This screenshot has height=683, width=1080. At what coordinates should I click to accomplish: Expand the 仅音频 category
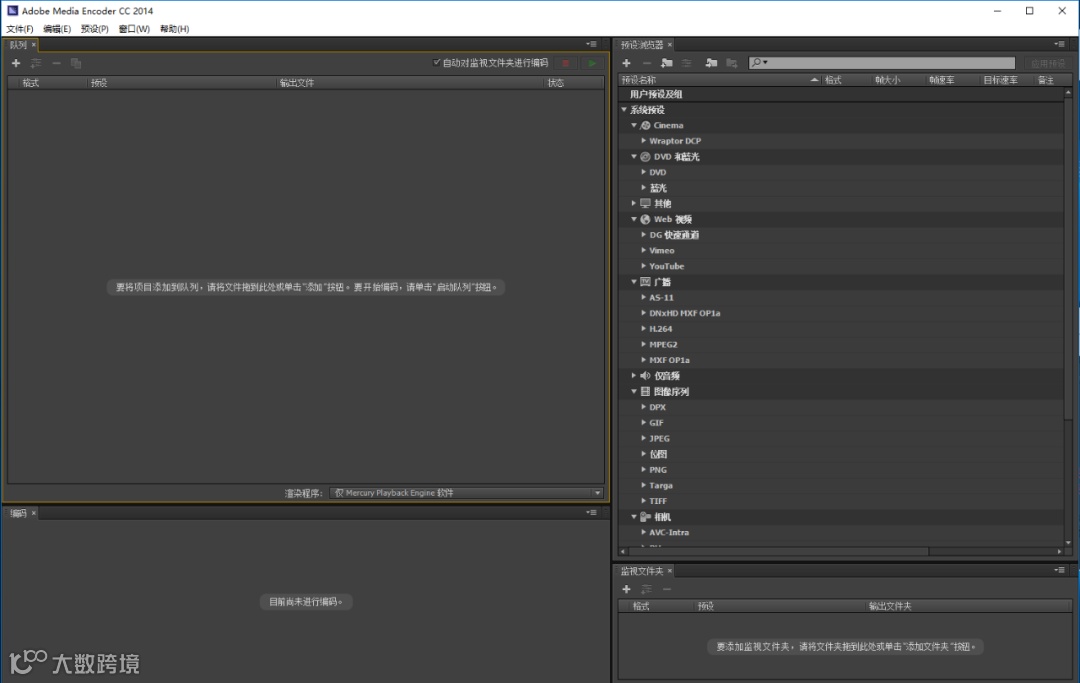pos(634,375)
